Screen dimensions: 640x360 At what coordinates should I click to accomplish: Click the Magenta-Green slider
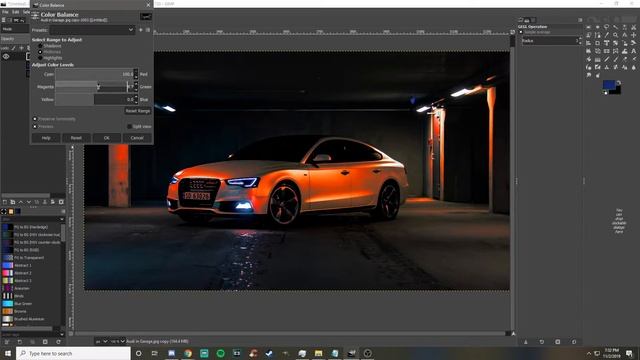tap(94, 87)
